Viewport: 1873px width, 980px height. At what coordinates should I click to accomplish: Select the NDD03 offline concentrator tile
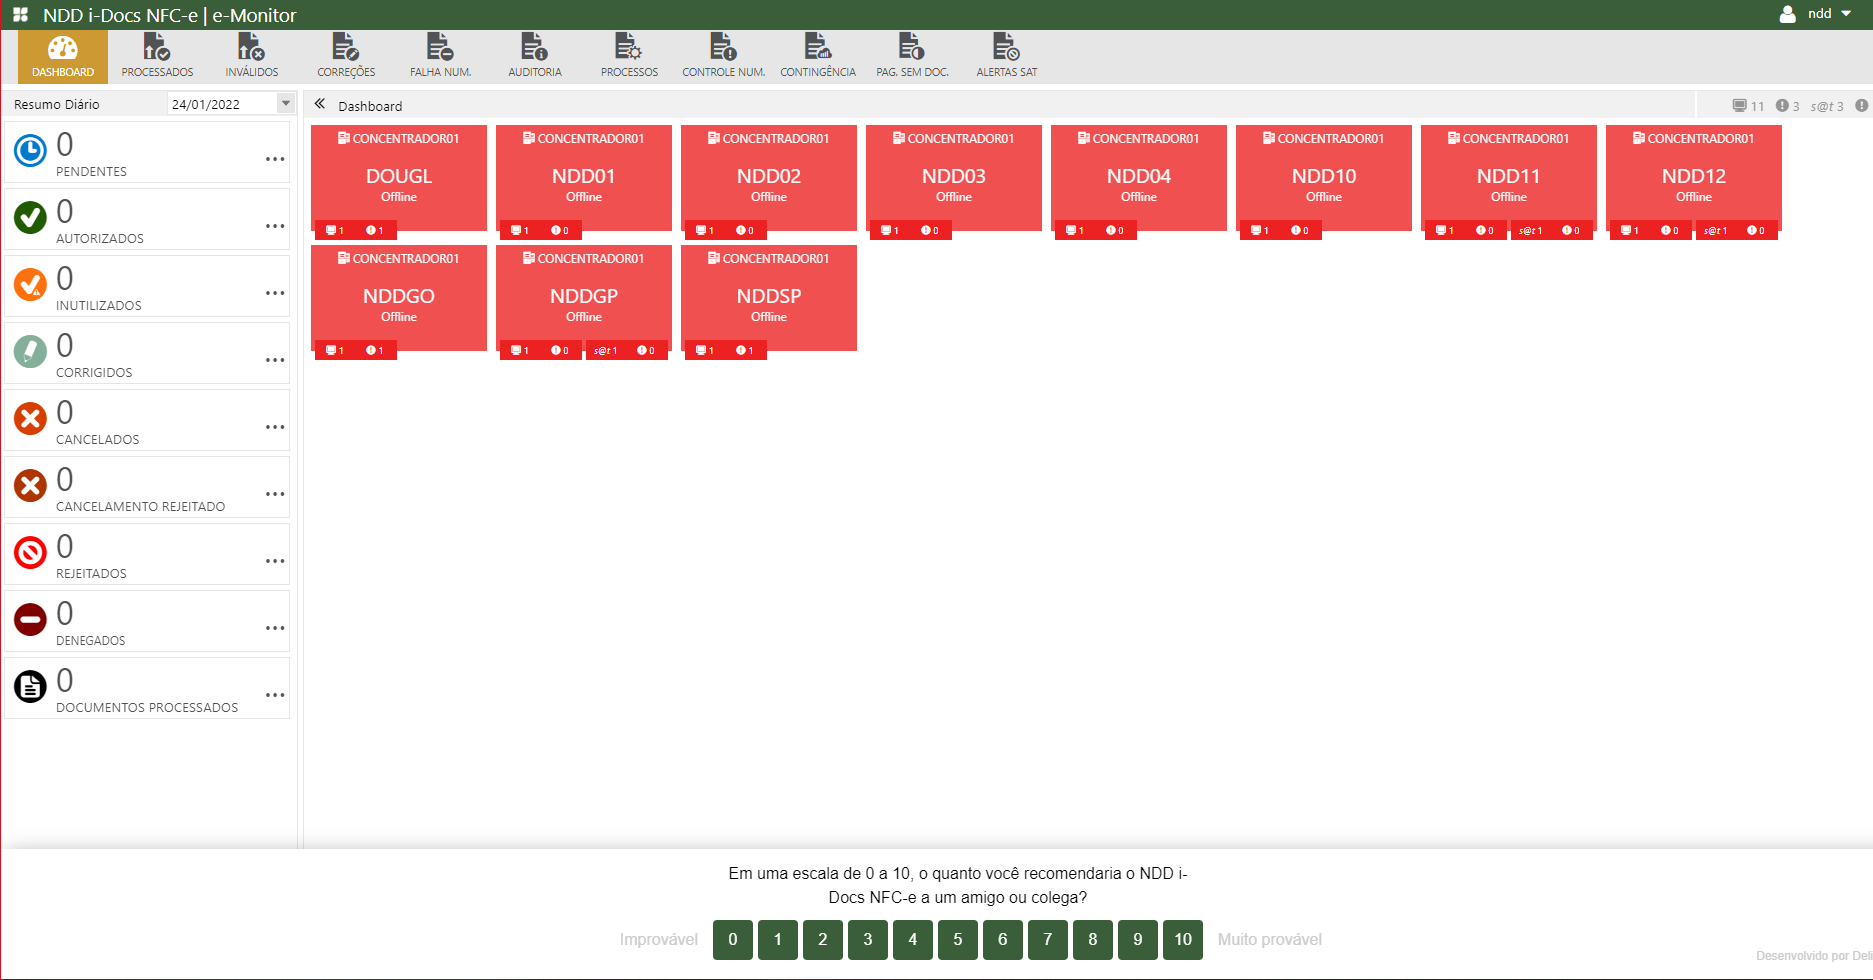click(953, 178)
